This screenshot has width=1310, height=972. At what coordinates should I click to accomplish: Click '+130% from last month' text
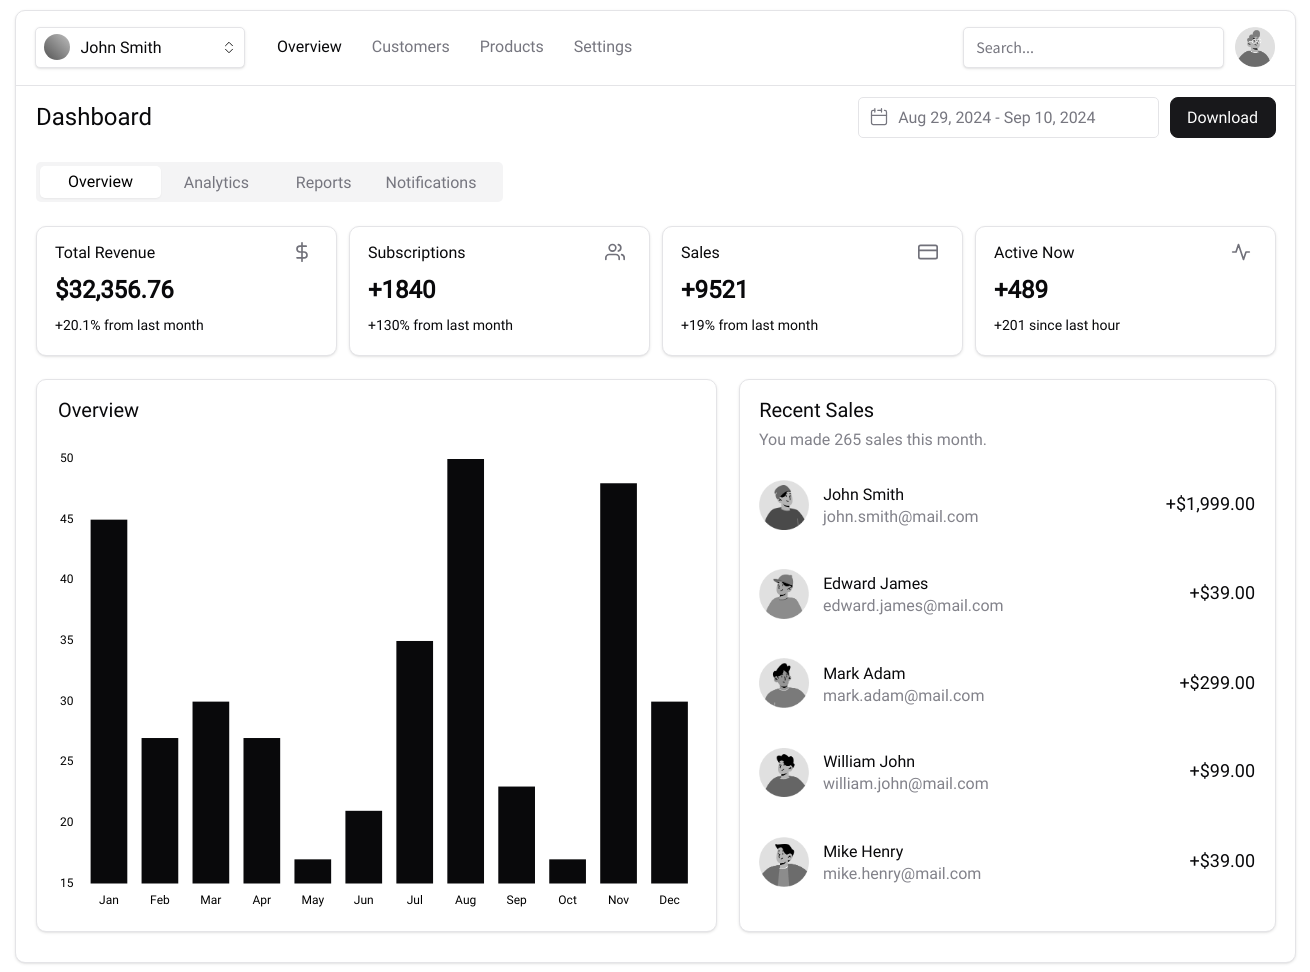point(440,325)
